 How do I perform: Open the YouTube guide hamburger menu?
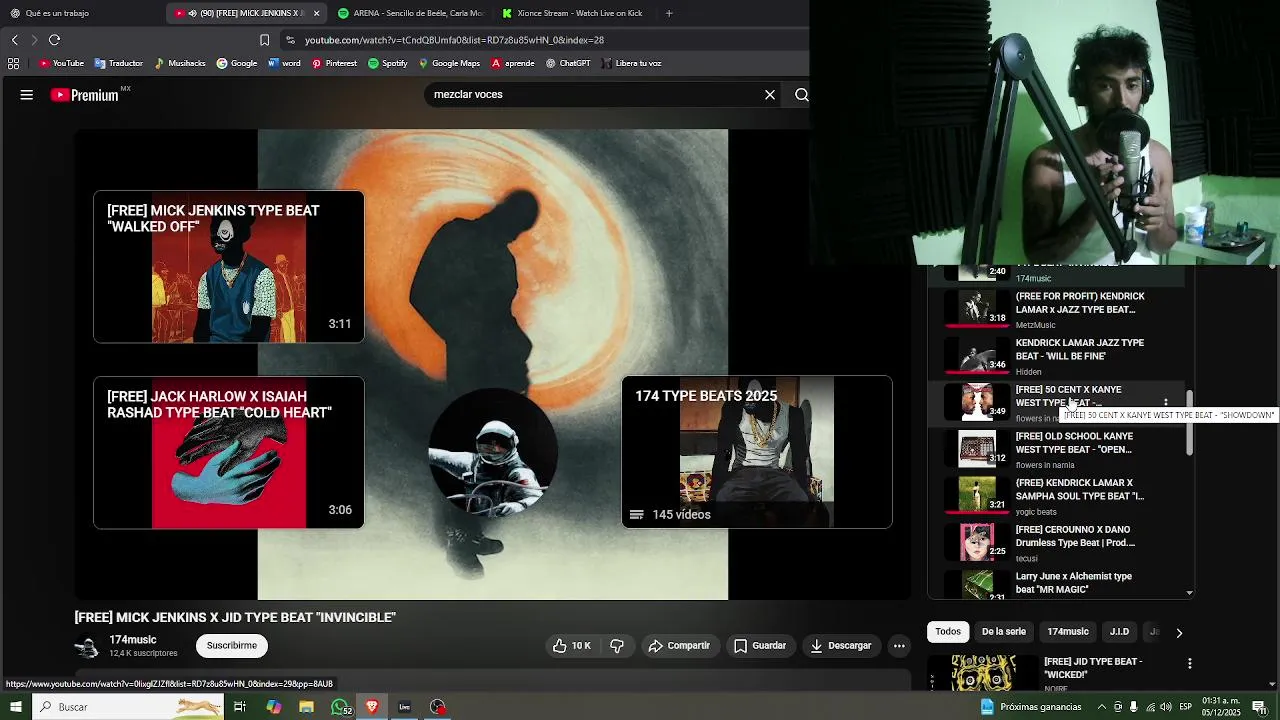[27, 95]
